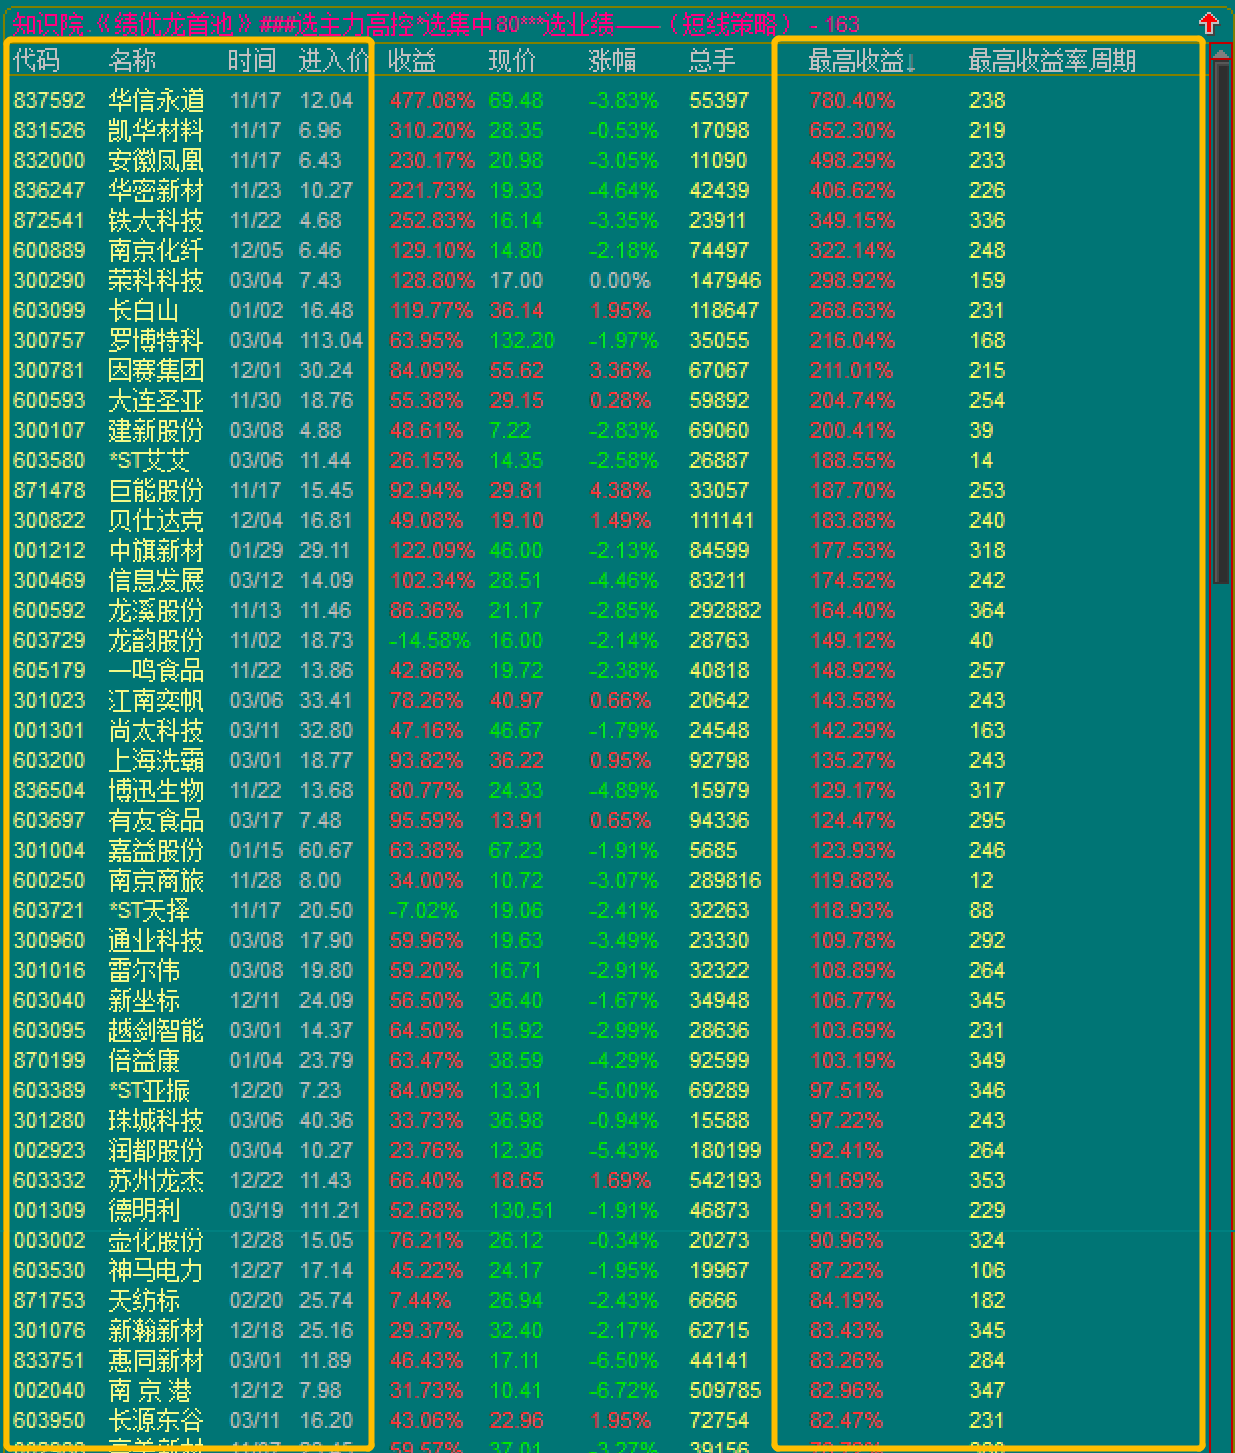Image resolution: width=1235 pixels, height=1453 pixels.
Task: Select stock code 603040
Action: pyautogui.click(x=50, y=1000)
